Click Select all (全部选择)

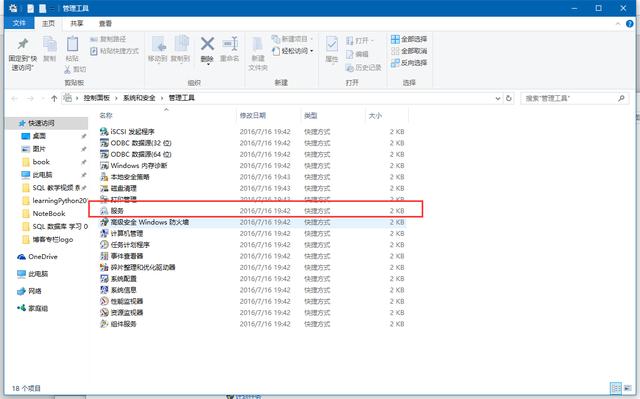409,39
